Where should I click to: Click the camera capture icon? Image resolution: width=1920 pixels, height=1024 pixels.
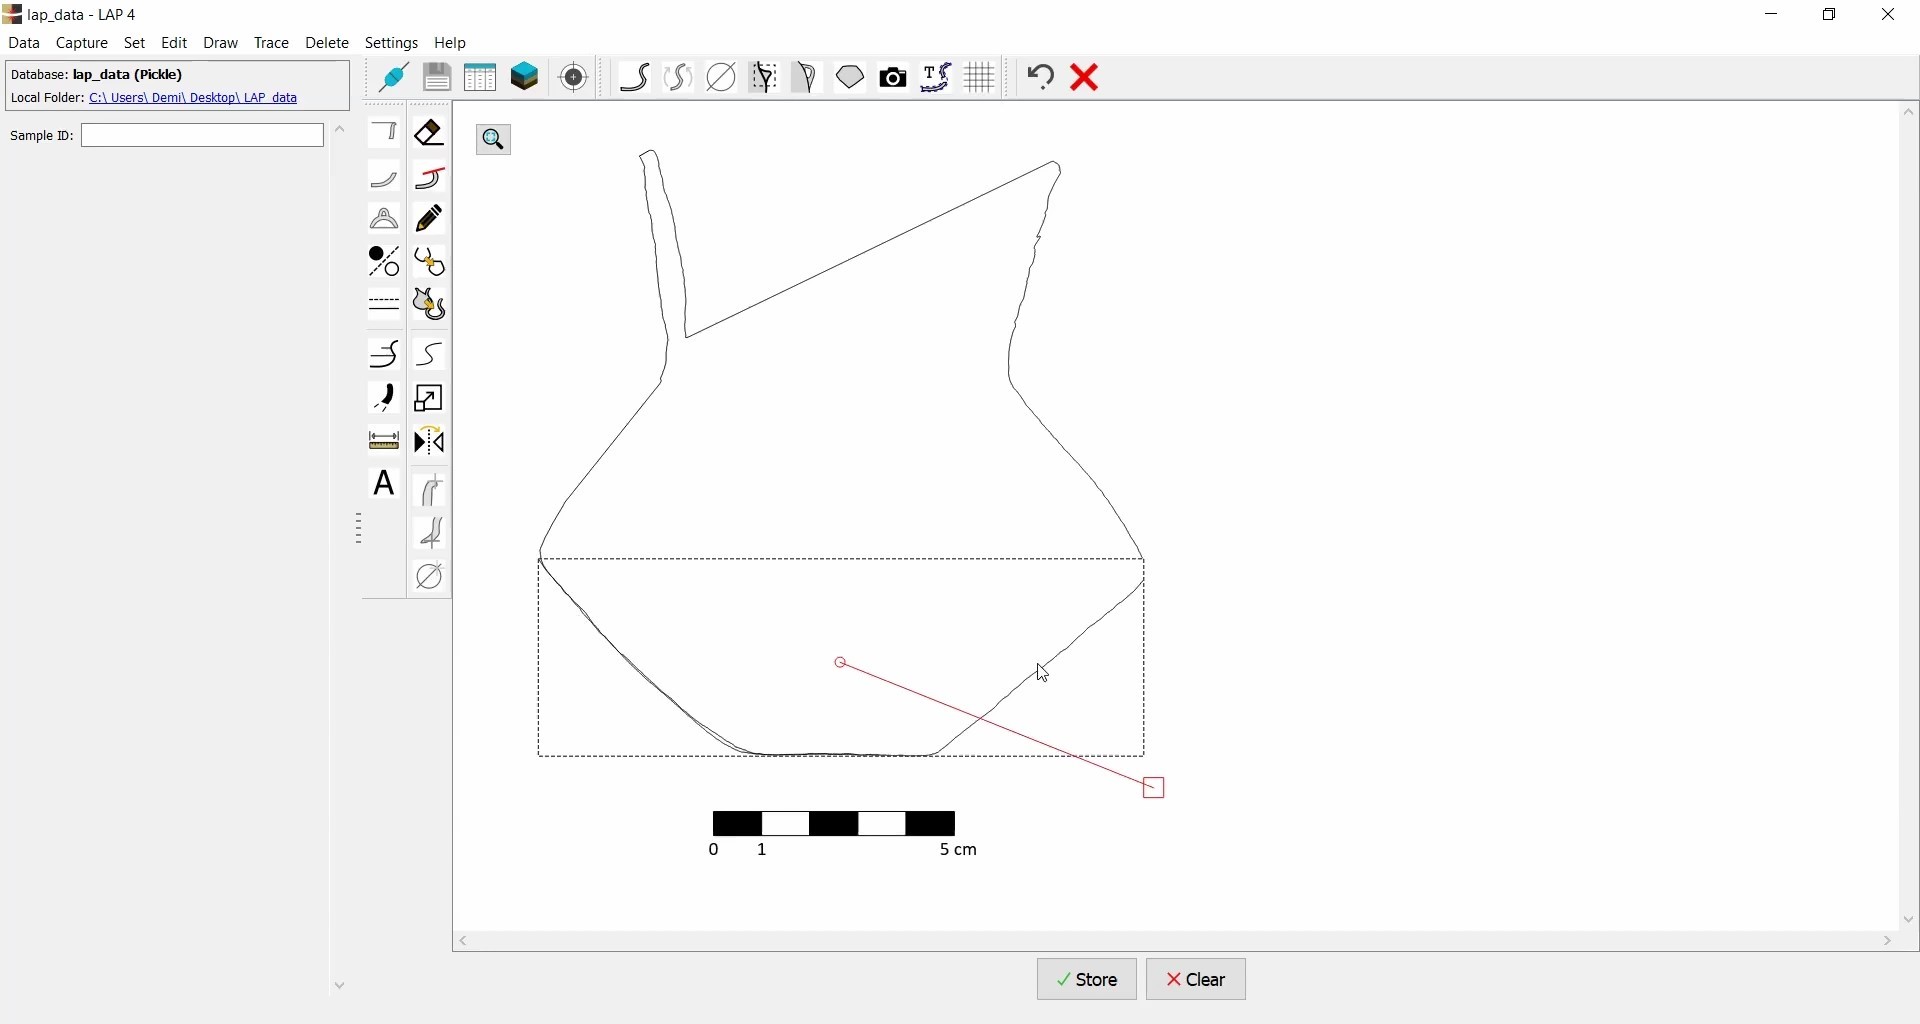[x=895, y=78]
